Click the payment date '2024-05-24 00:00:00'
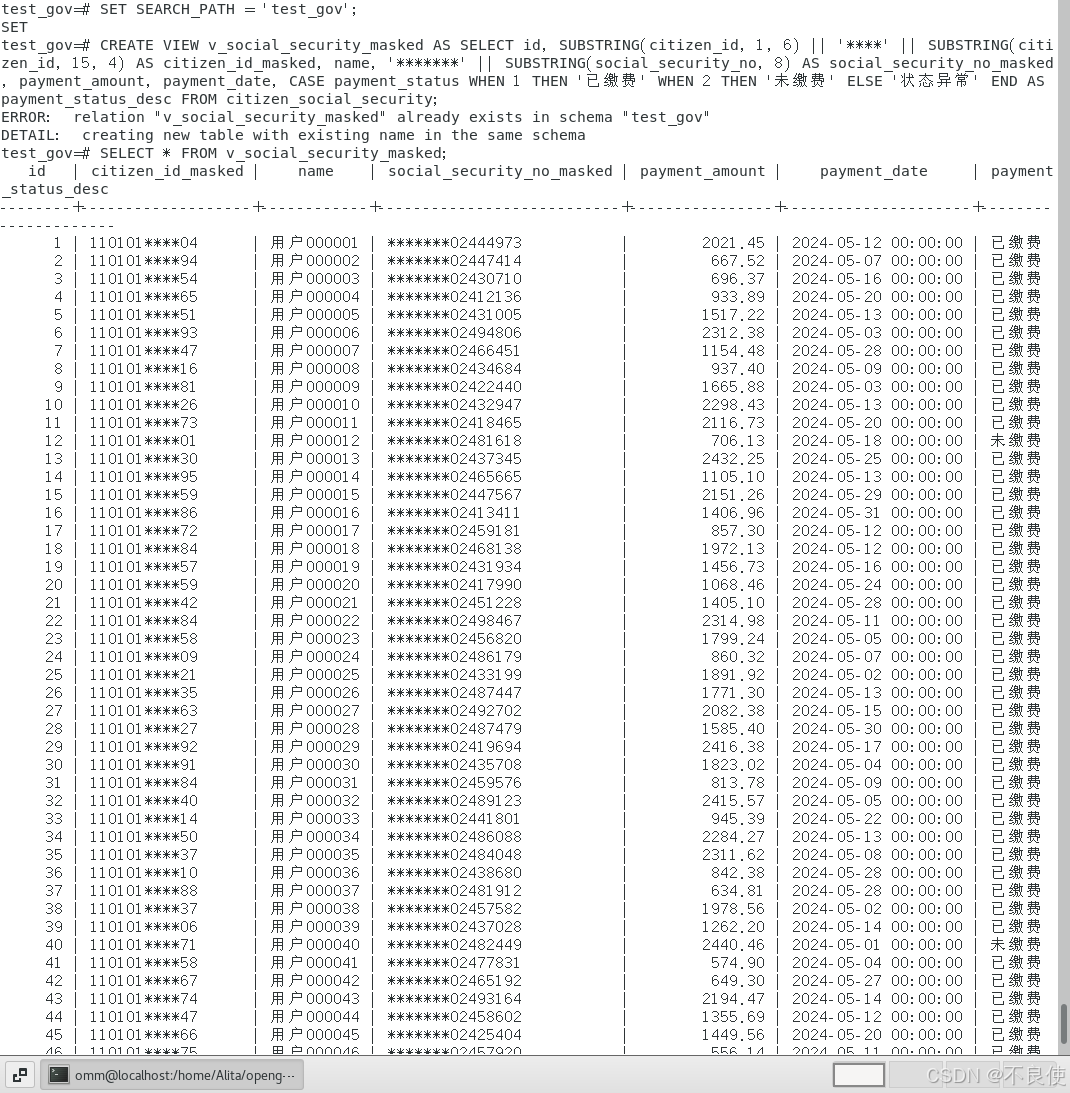 878,585
